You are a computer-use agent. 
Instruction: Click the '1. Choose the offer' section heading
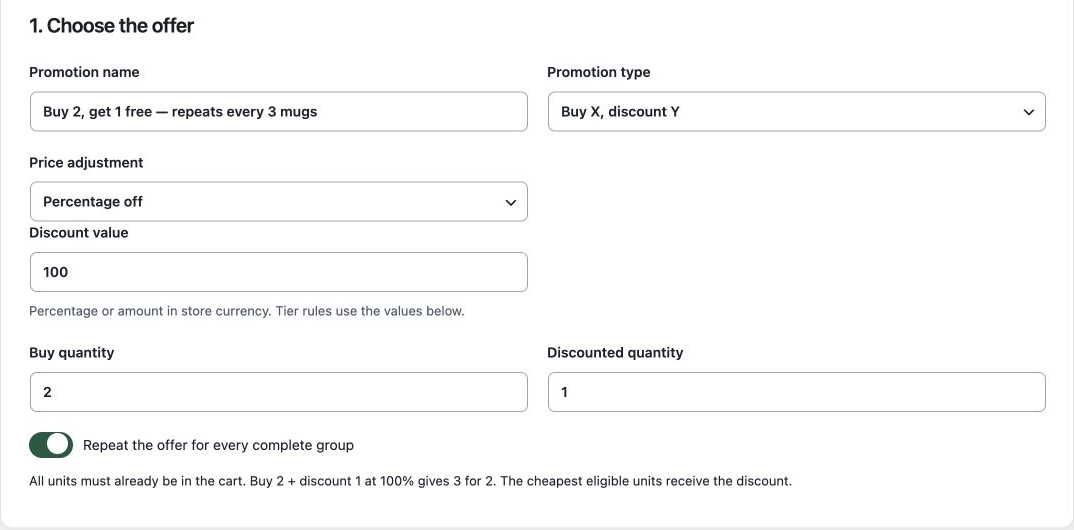[x=112, y=26]
